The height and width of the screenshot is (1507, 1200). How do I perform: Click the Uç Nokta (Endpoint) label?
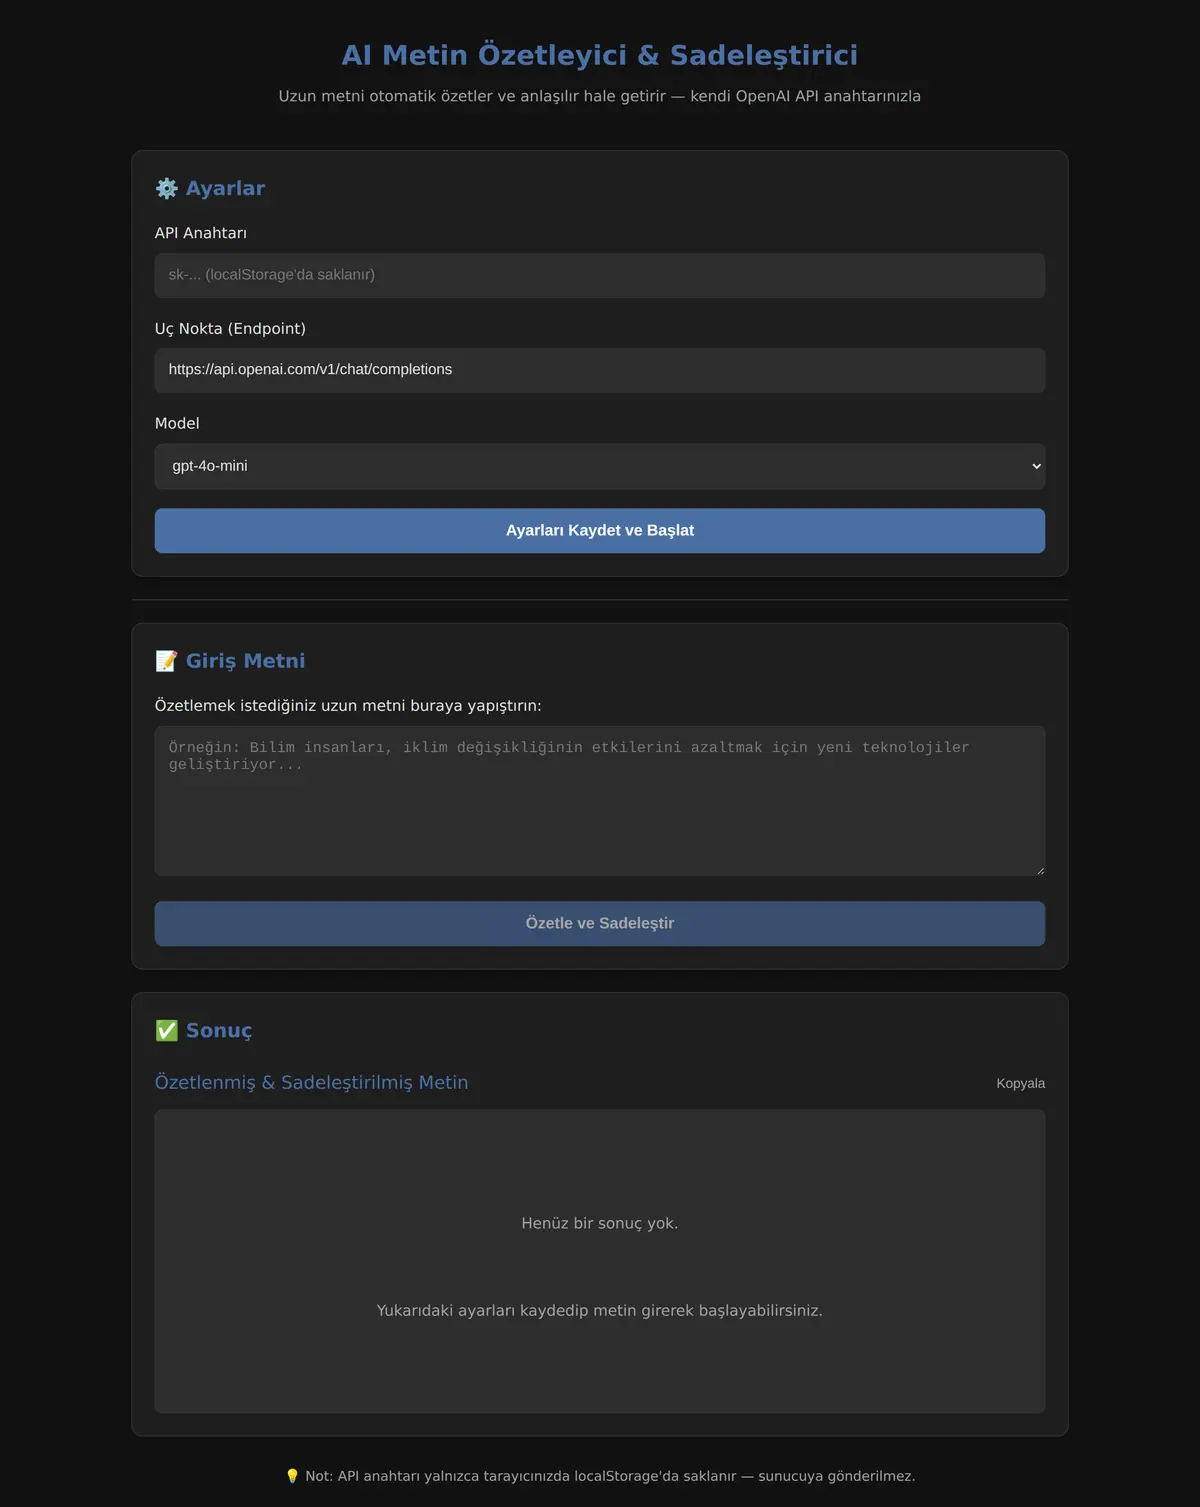(230, 329)
